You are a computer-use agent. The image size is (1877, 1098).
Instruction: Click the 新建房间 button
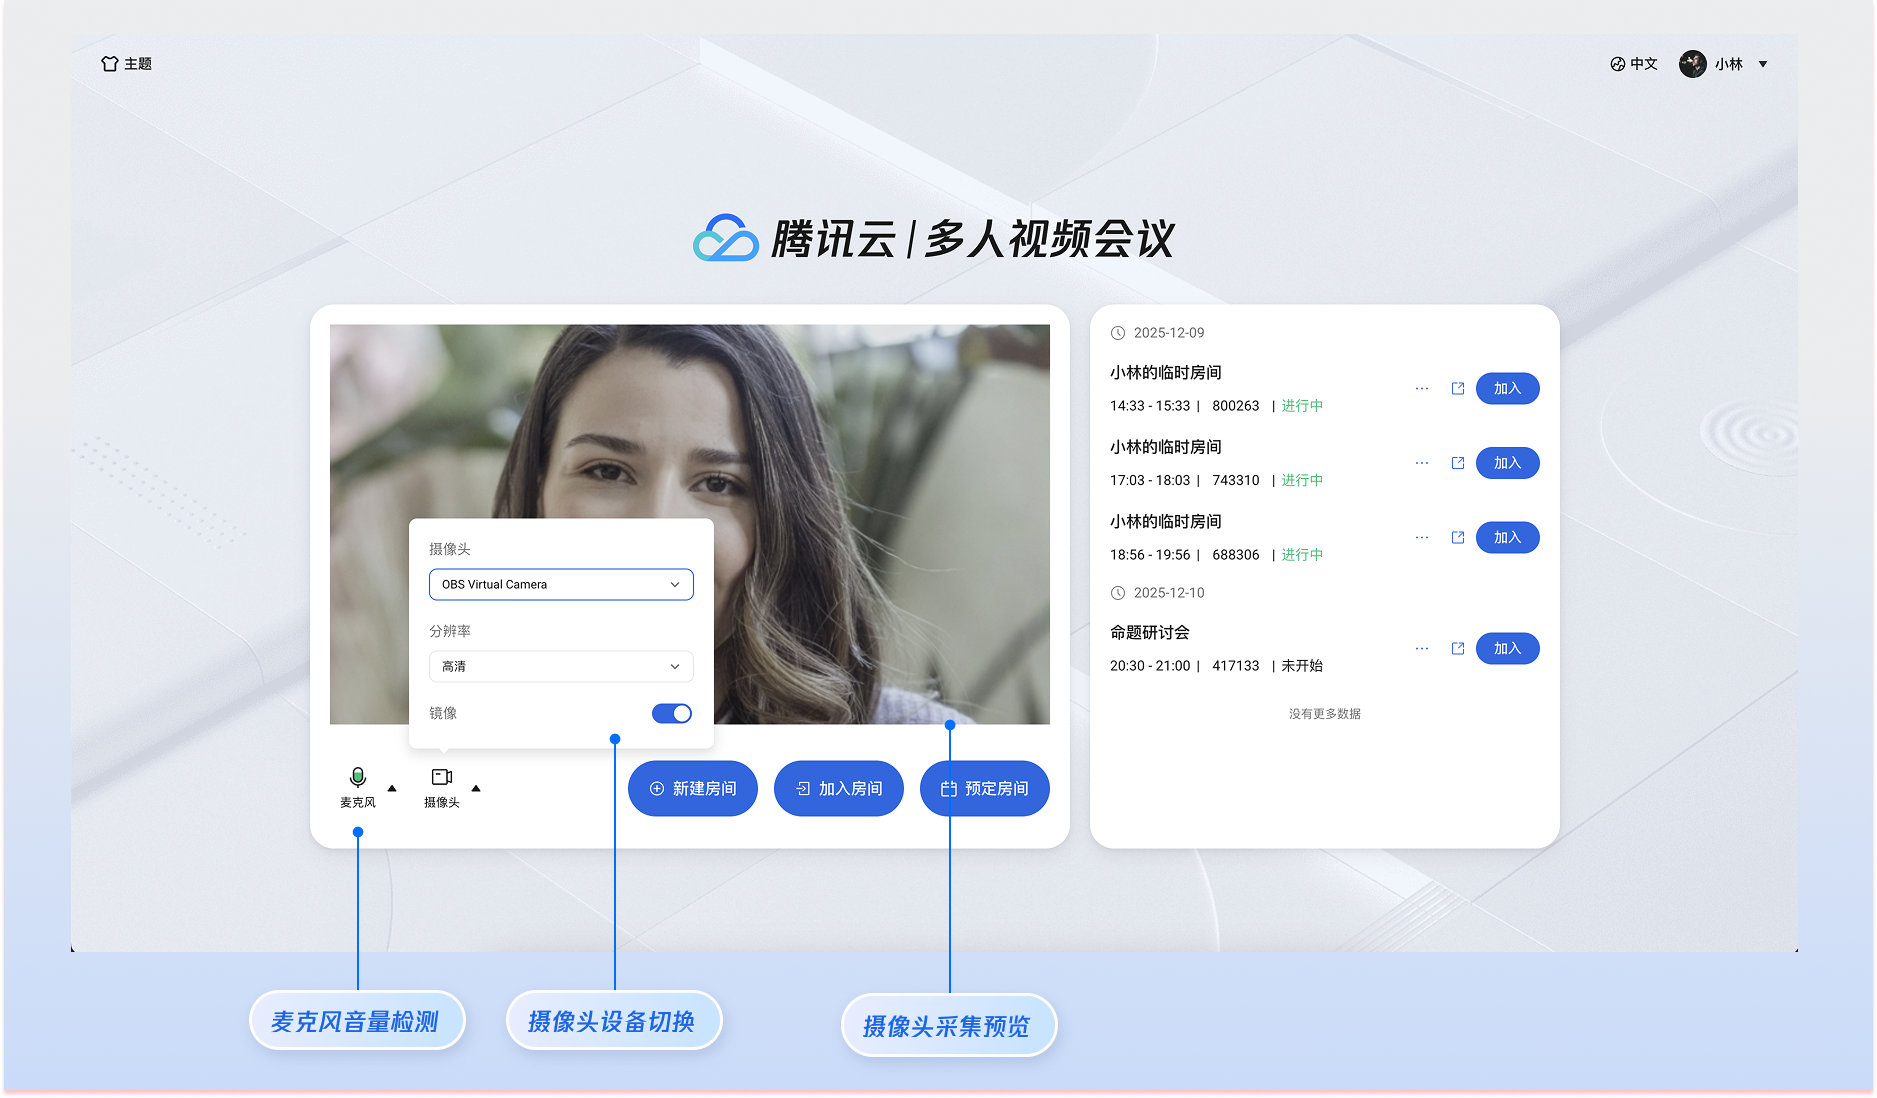(693, 789)
